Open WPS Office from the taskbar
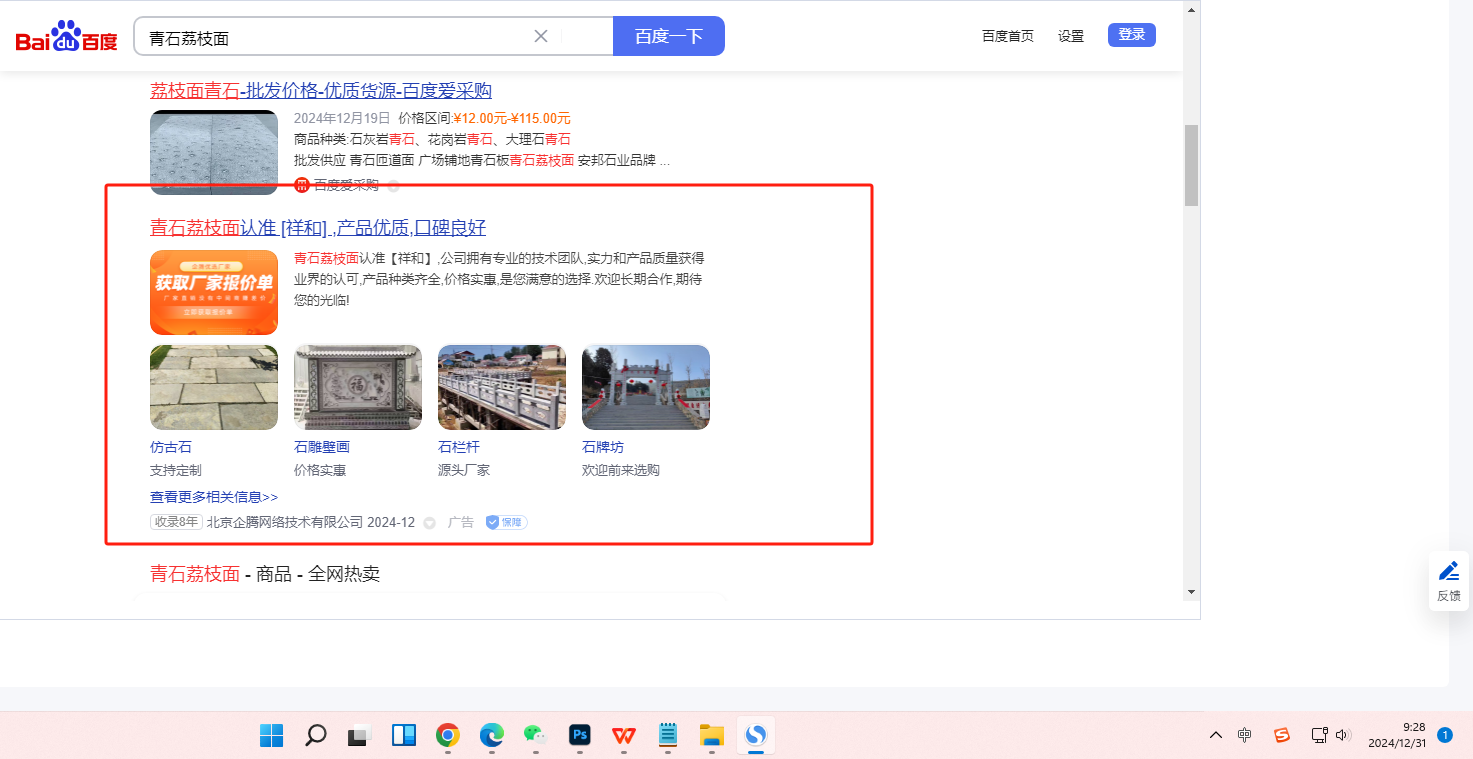Screen dimensions: 1473x759 (624, 736)
